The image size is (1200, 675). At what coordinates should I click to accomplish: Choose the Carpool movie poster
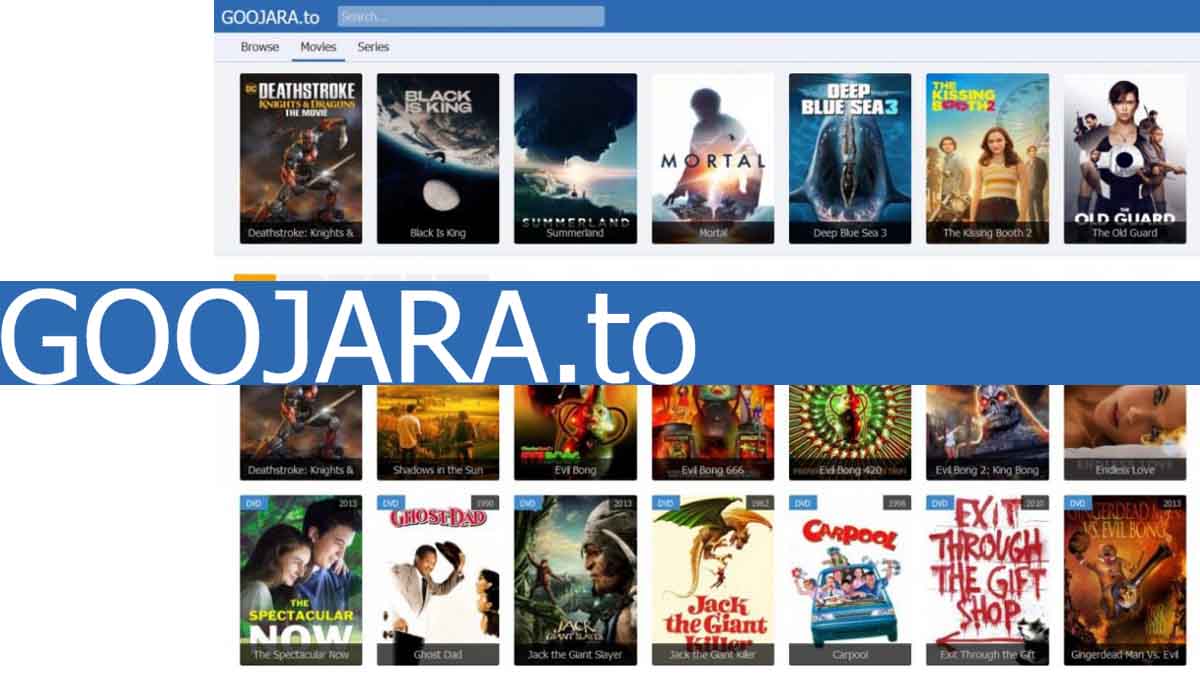[850, 580]
